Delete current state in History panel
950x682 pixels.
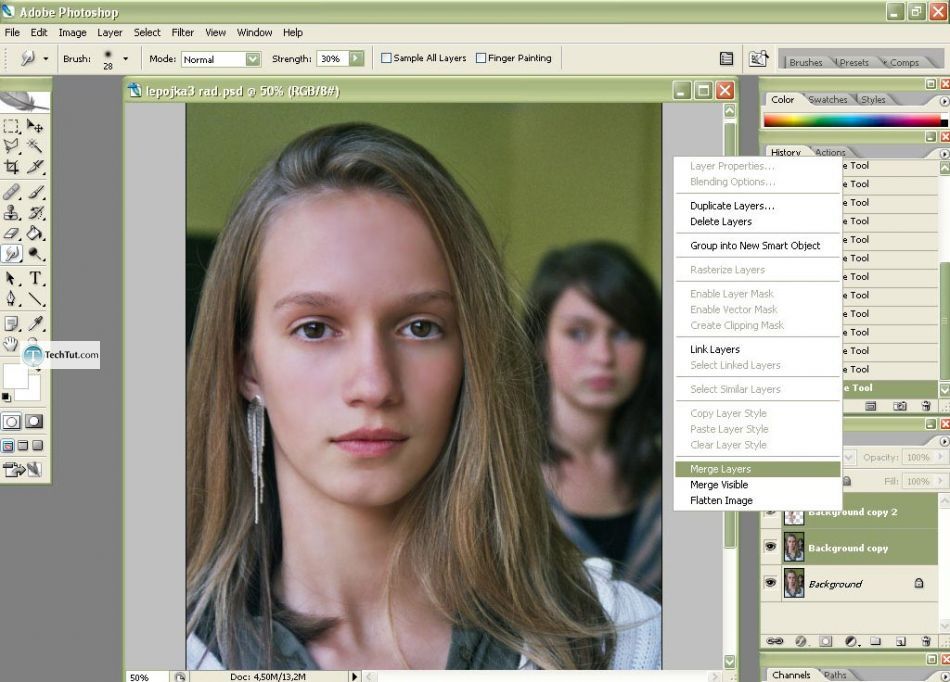[x=925, y=406]
